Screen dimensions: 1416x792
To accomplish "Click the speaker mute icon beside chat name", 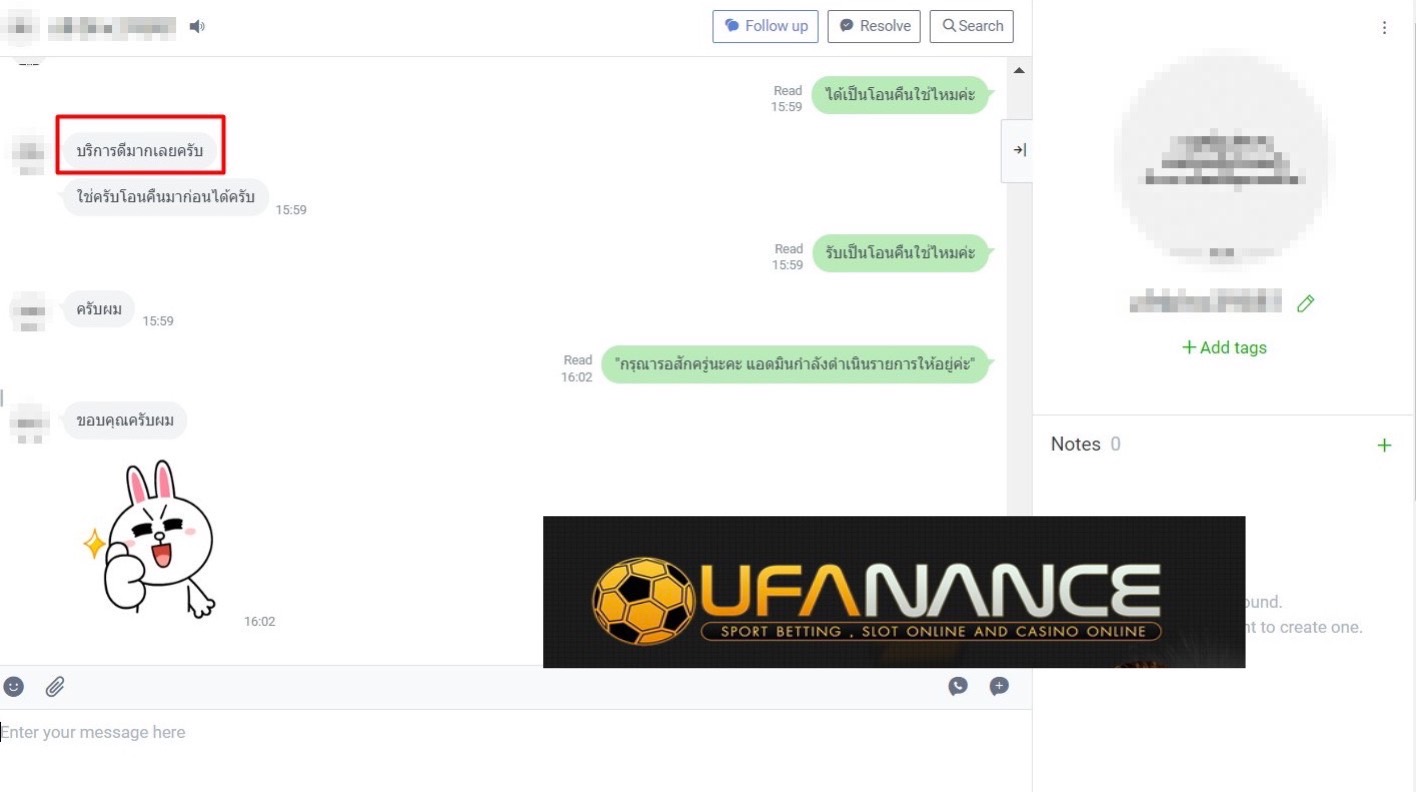I will click(197, 27).
